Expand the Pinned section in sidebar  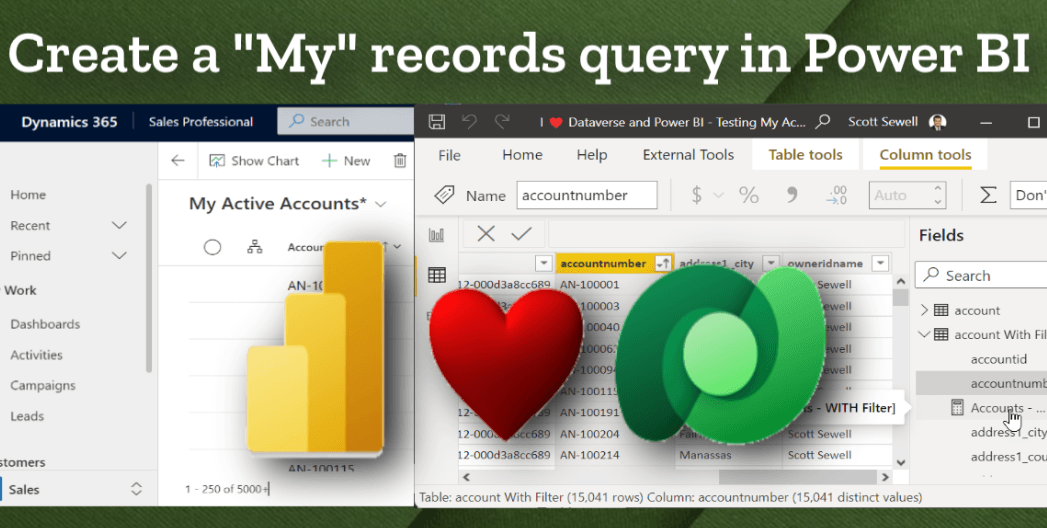tap(120, 256)
